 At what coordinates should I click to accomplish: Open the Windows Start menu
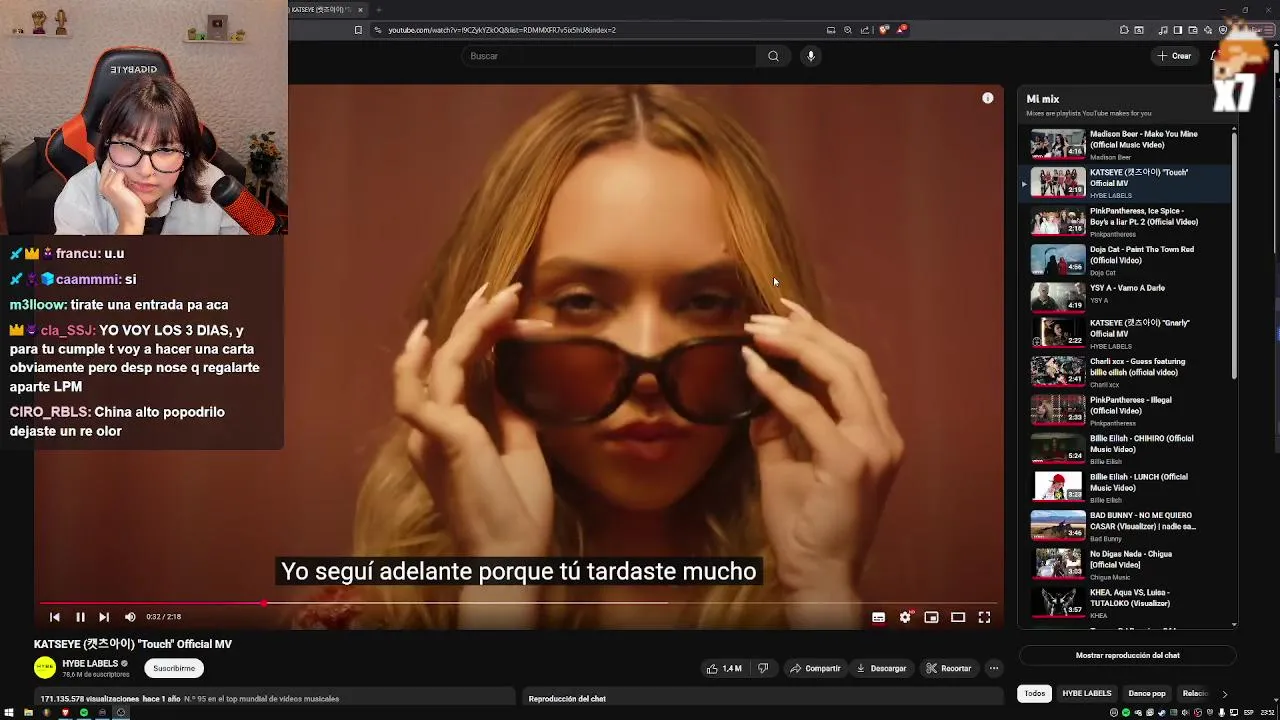[11, 713]
